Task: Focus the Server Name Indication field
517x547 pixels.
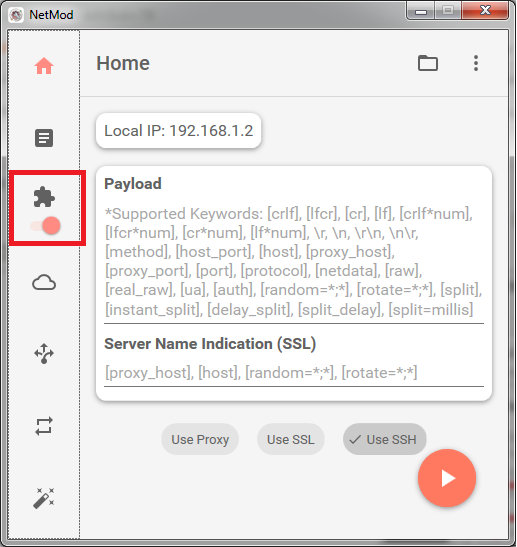Action: [294, 373]
